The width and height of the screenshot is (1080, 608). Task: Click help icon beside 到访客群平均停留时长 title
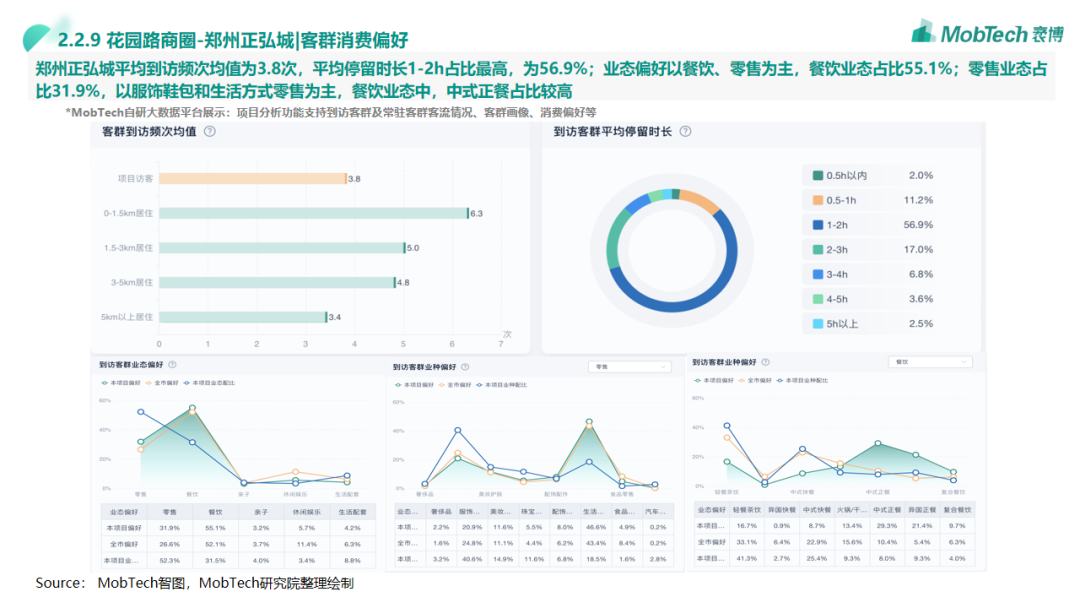pos(681,131)
